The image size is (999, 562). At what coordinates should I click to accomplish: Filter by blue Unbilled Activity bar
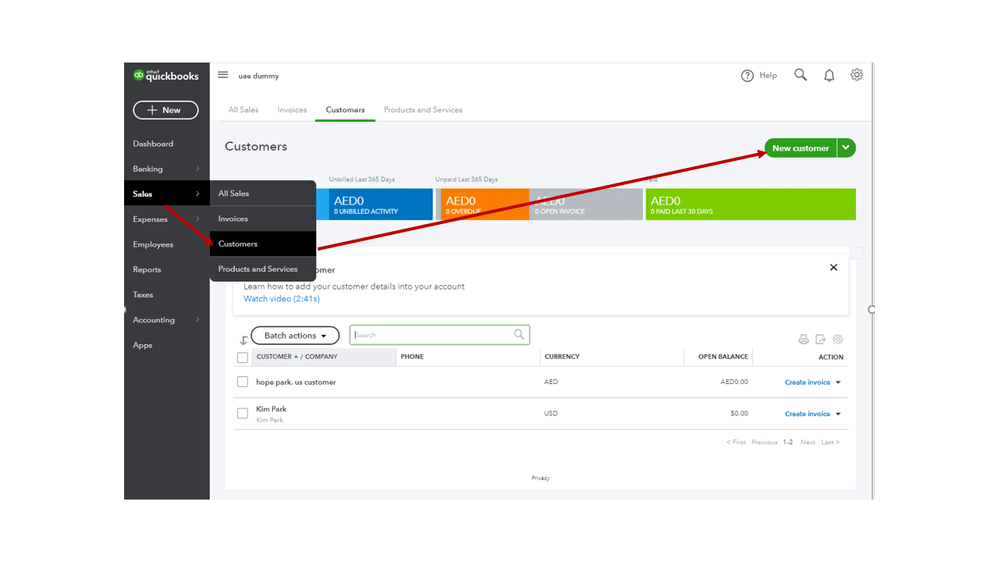(380, 204)
